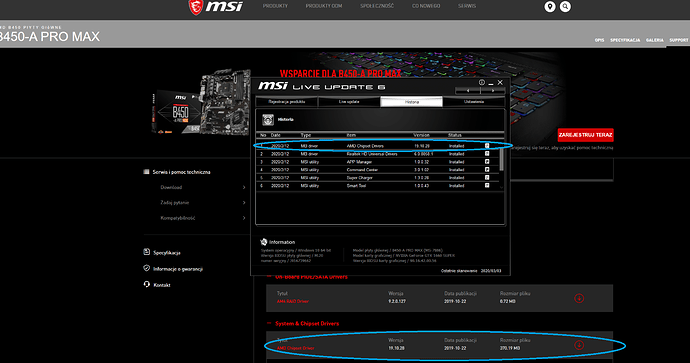Open the location pin icon in header
This screenshot has width=690, height=363.
coord(550,7)
